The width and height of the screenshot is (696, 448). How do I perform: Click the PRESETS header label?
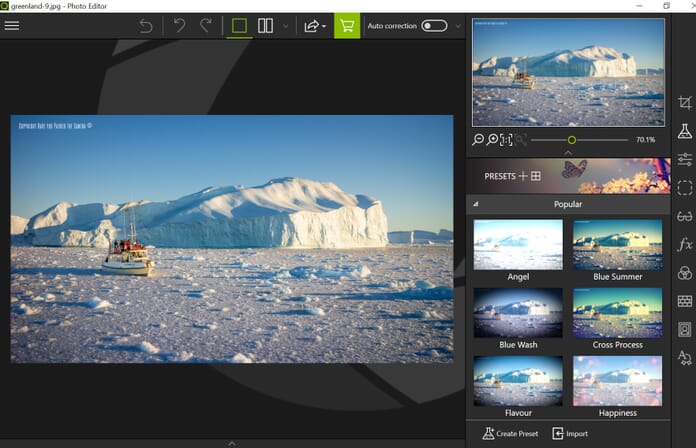500,176
